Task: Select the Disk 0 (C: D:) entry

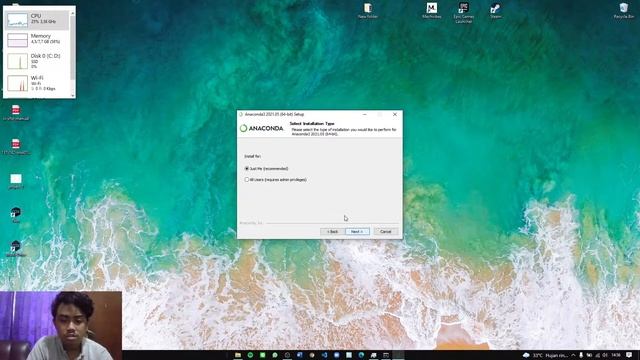Action: (x=37, y=60)
